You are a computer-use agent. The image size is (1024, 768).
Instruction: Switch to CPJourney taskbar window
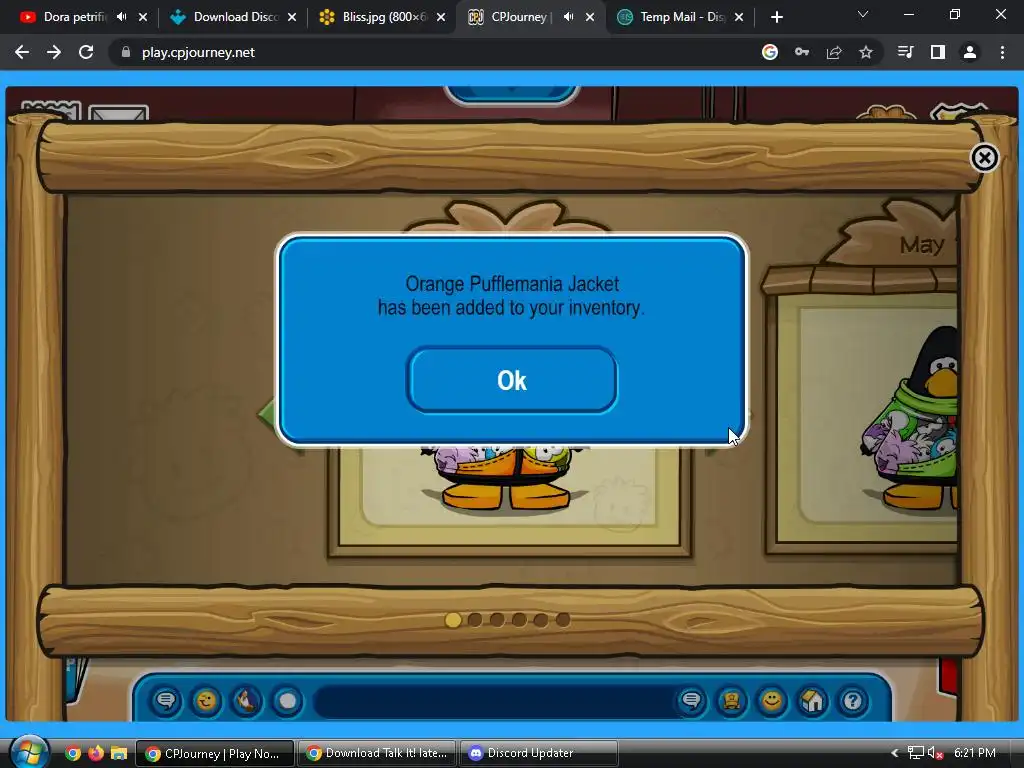[x=215, y=754]
